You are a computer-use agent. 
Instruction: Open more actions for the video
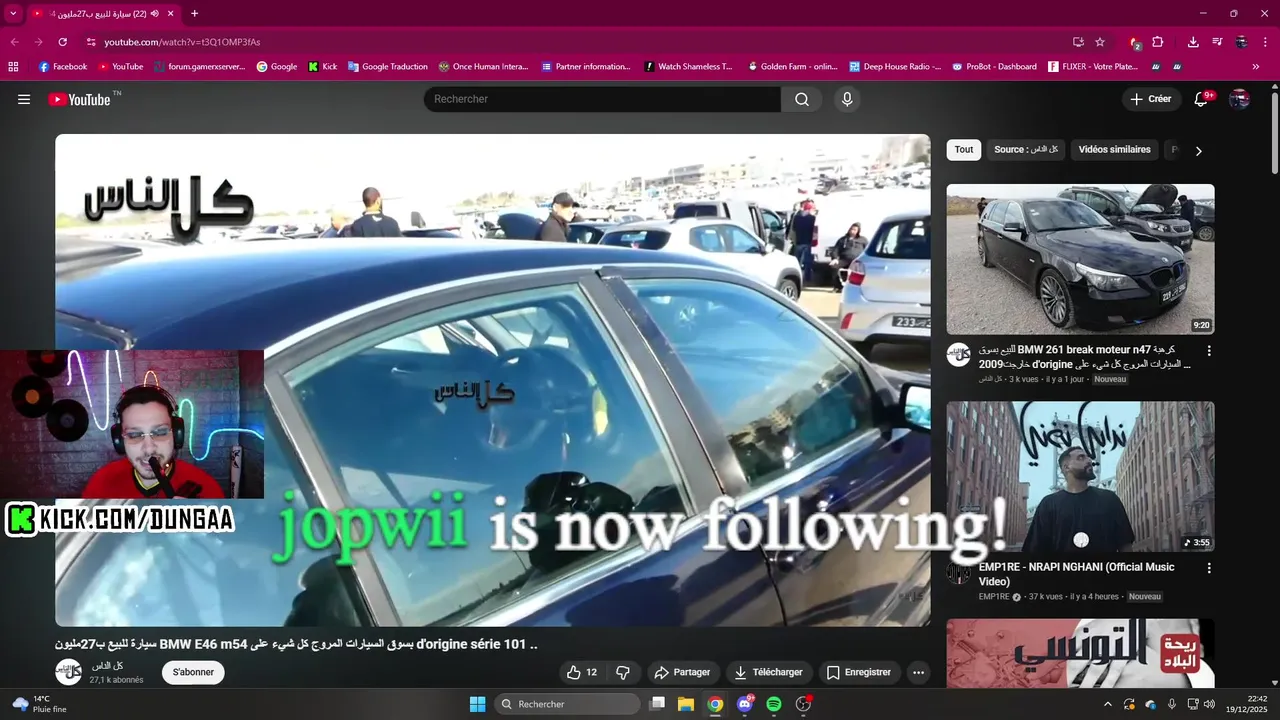(x=918, y=672)
